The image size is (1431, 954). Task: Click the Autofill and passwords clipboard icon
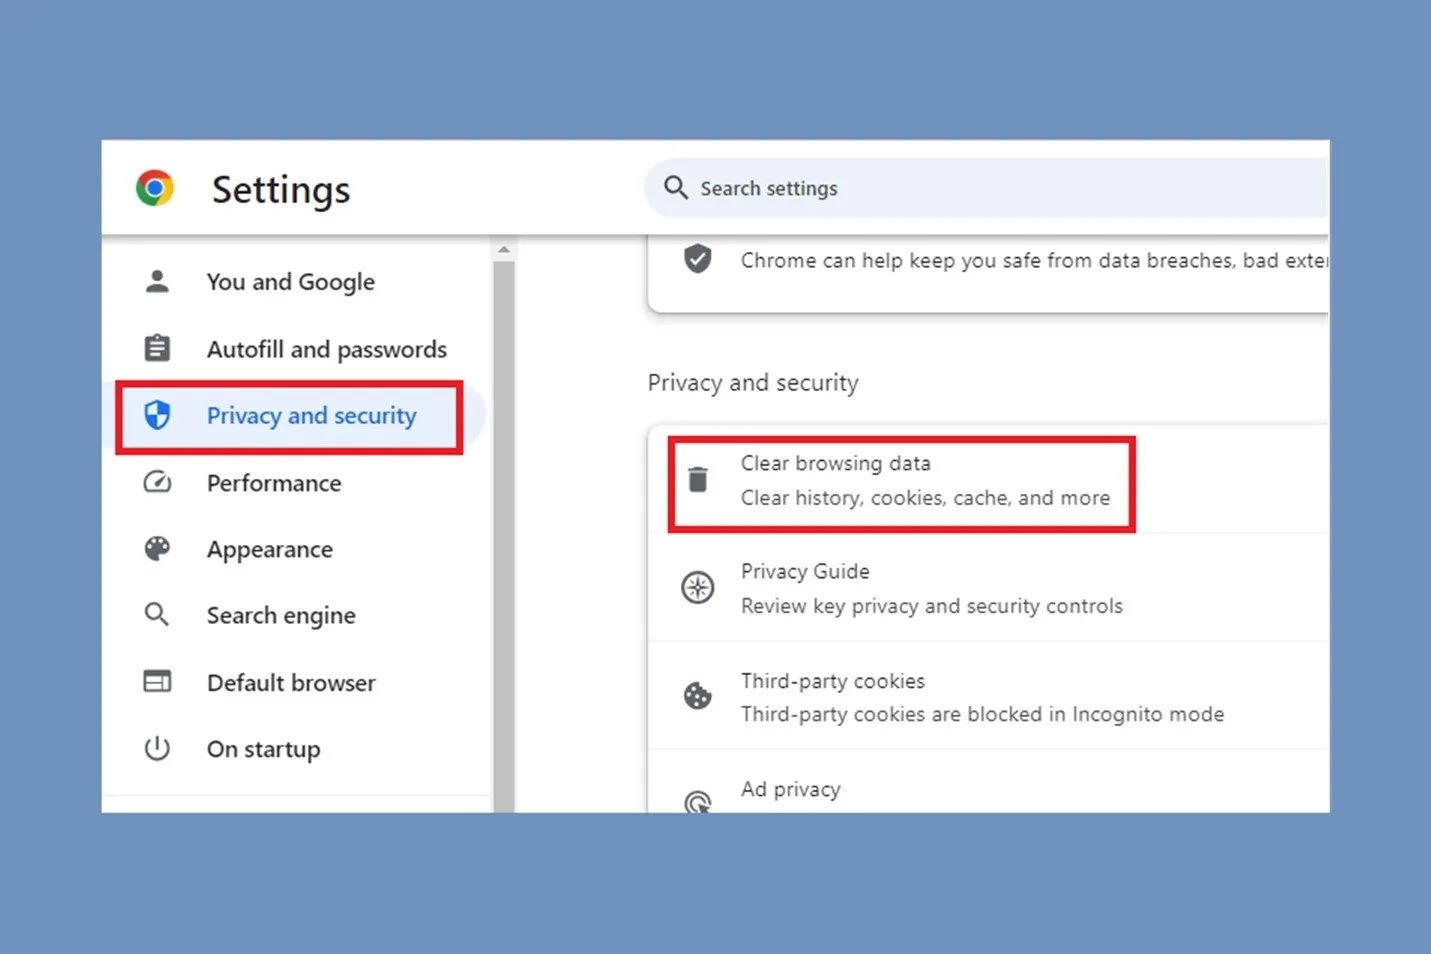pos(157,348)
